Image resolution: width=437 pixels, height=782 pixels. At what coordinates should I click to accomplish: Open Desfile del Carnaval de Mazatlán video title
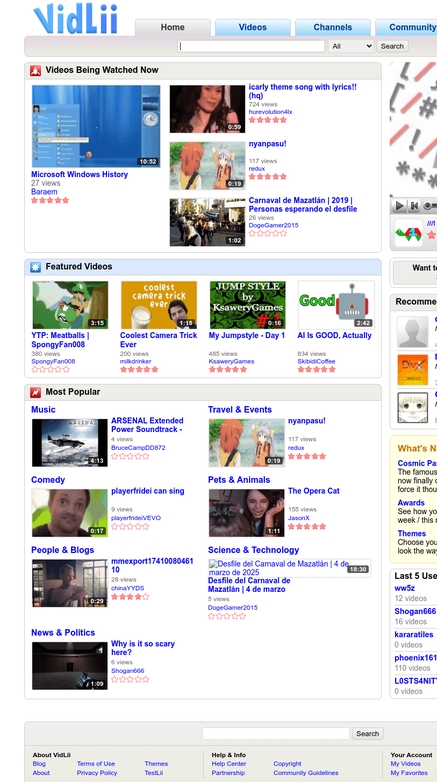tap(249, 586)
